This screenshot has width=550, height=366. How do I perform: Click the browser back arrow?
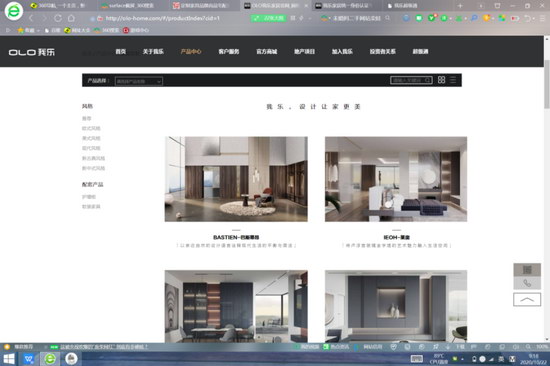pos(31,18)
